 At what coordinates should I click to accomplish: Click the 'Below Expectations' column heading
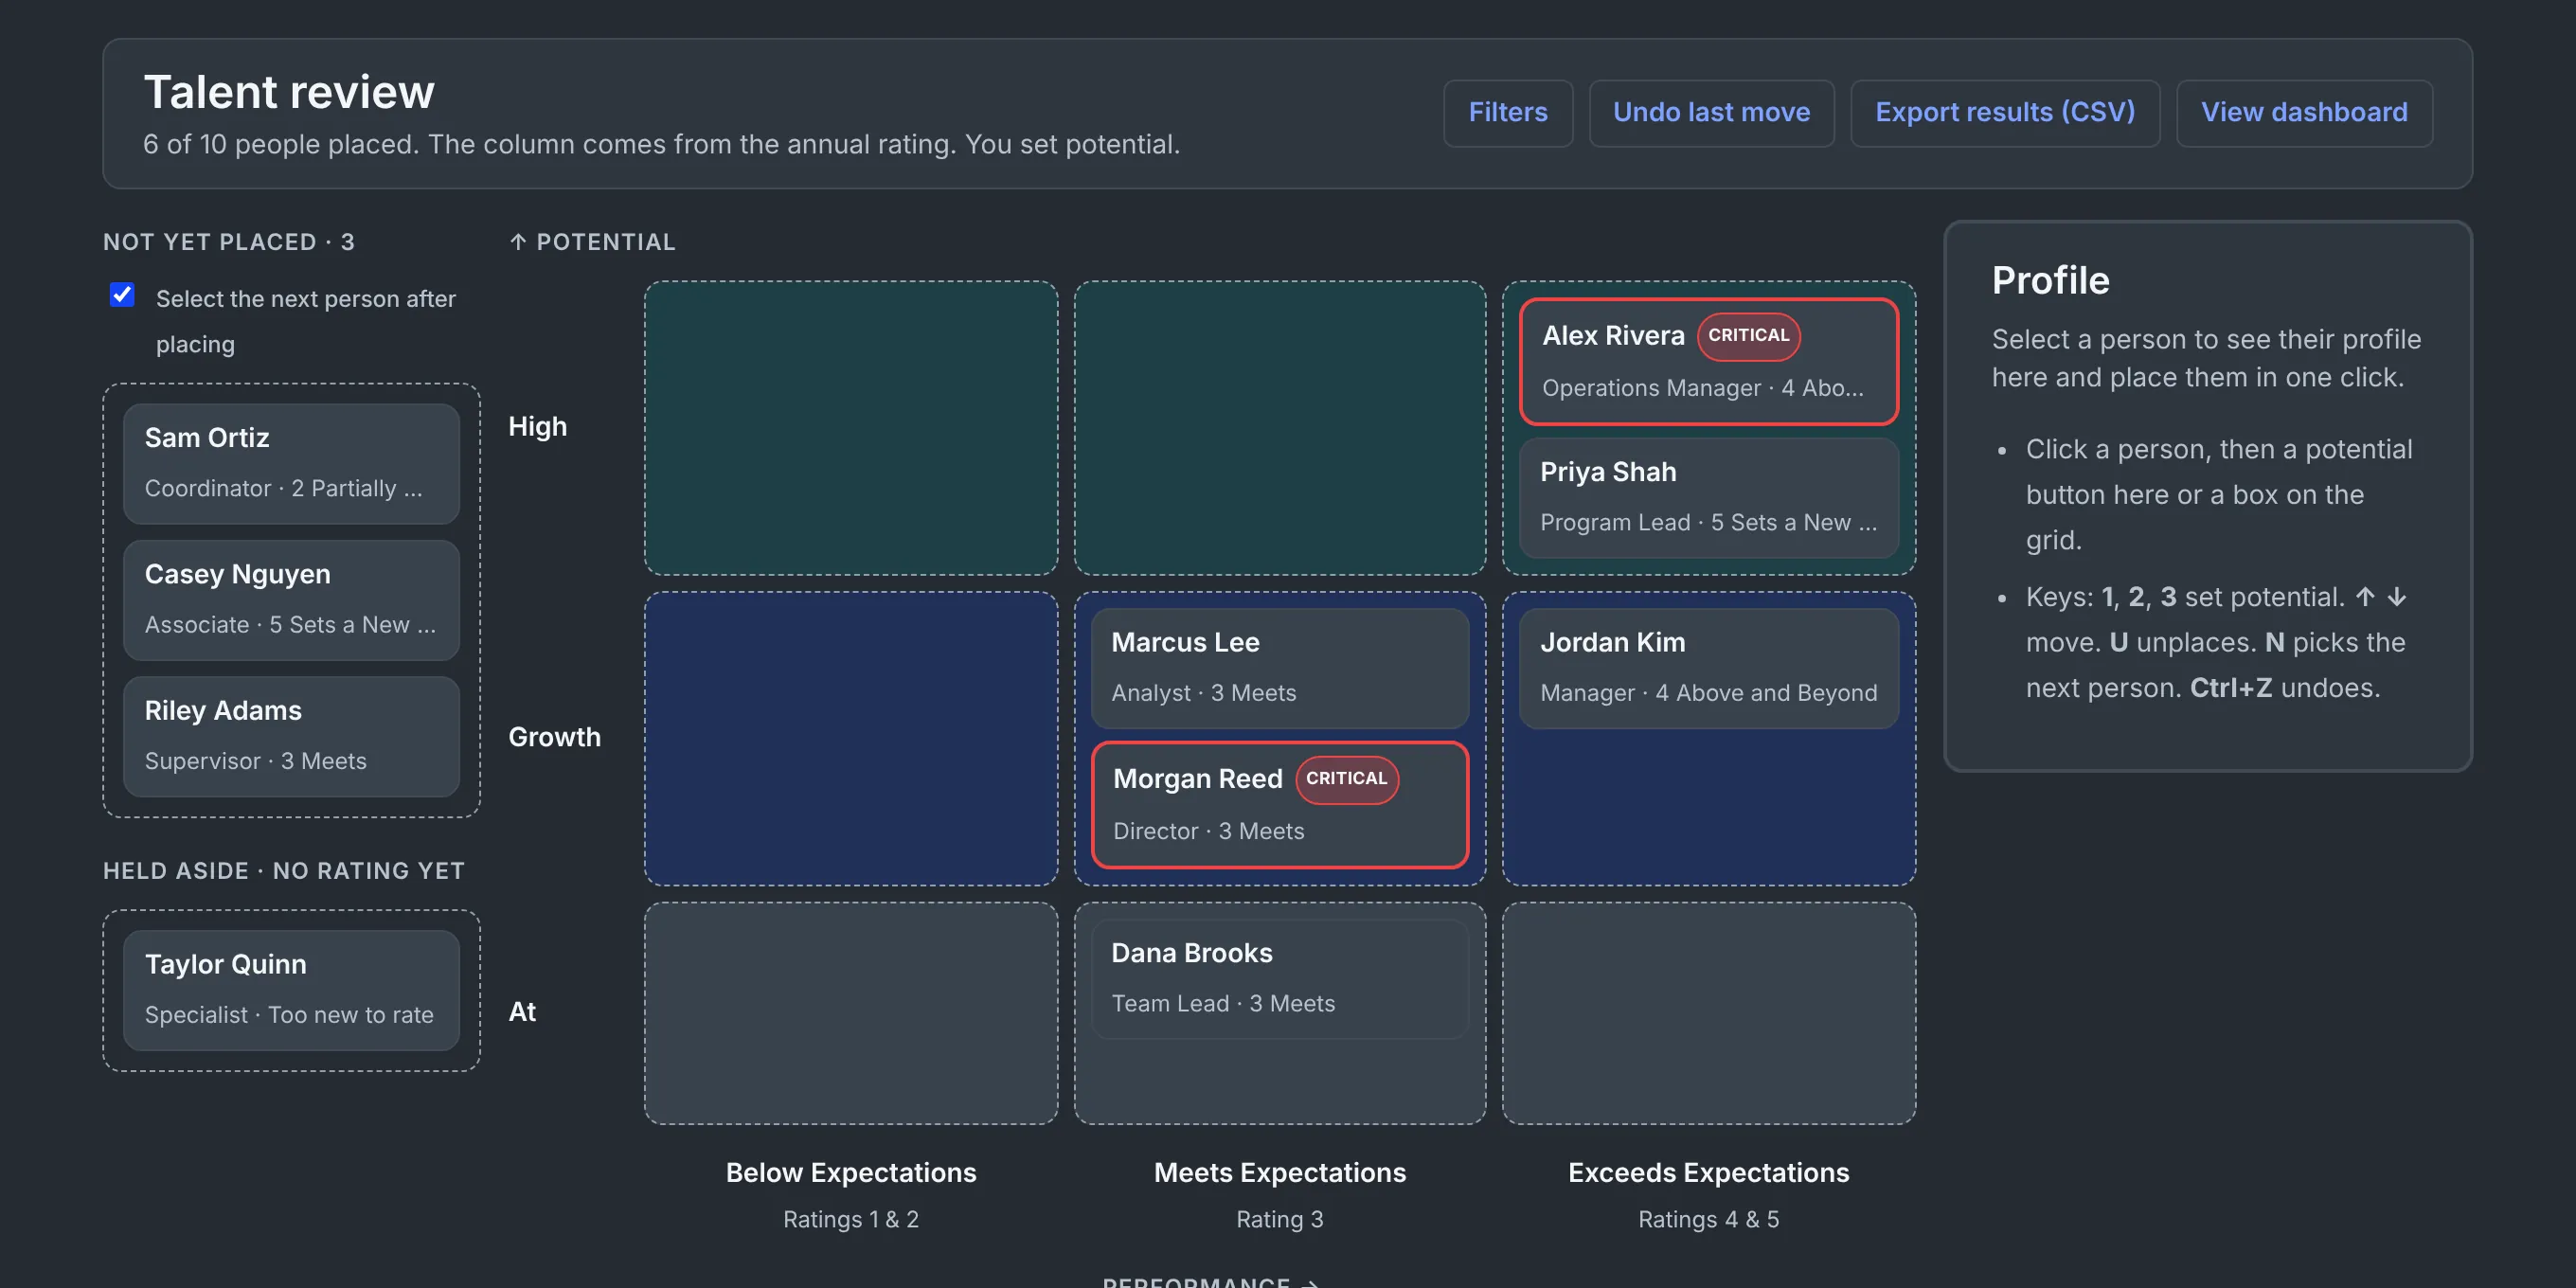point(851,1173)
